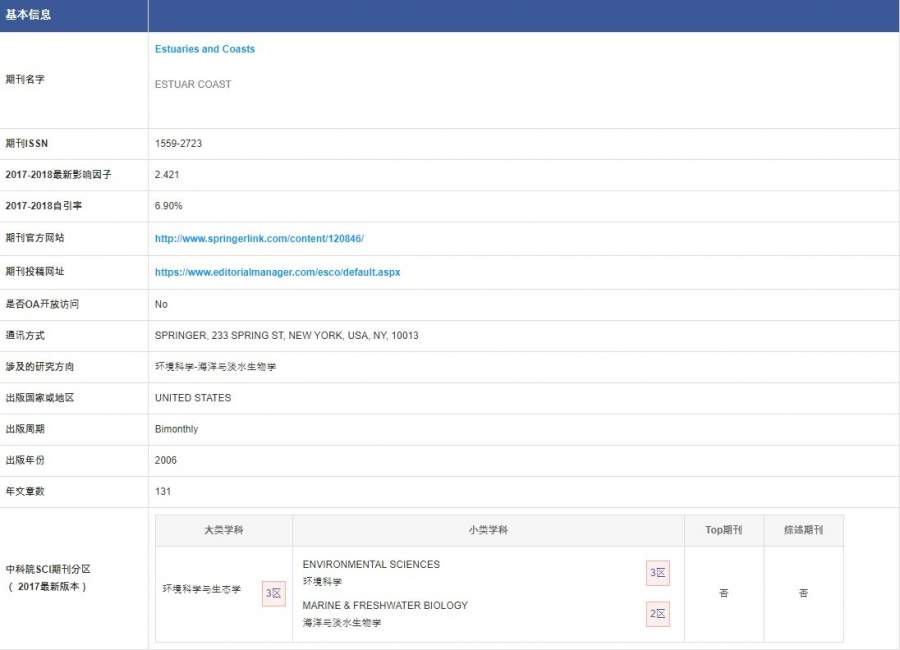Click the 3区 badge for ENVIRONMENTAL SCIENCES
This screenshot has width=900, height=650.
click(657, 573)
